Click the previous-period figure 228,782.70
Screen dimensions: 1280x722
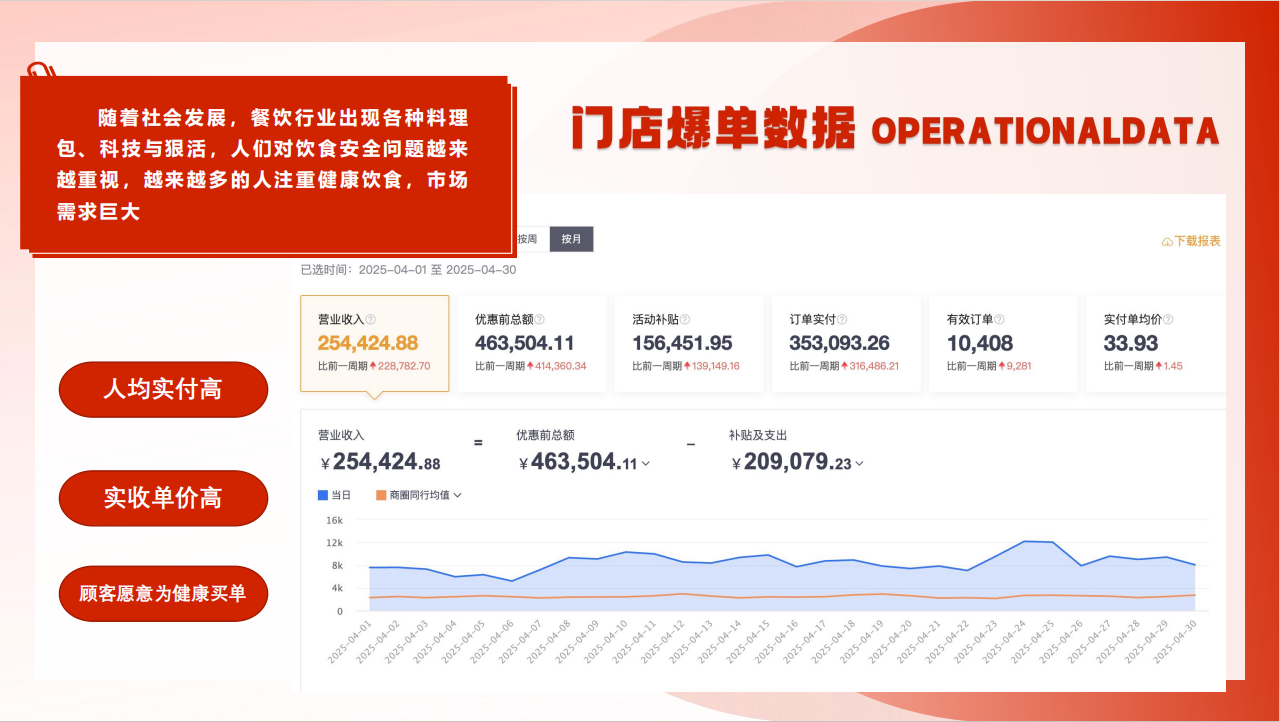click(x=404, y=366)
